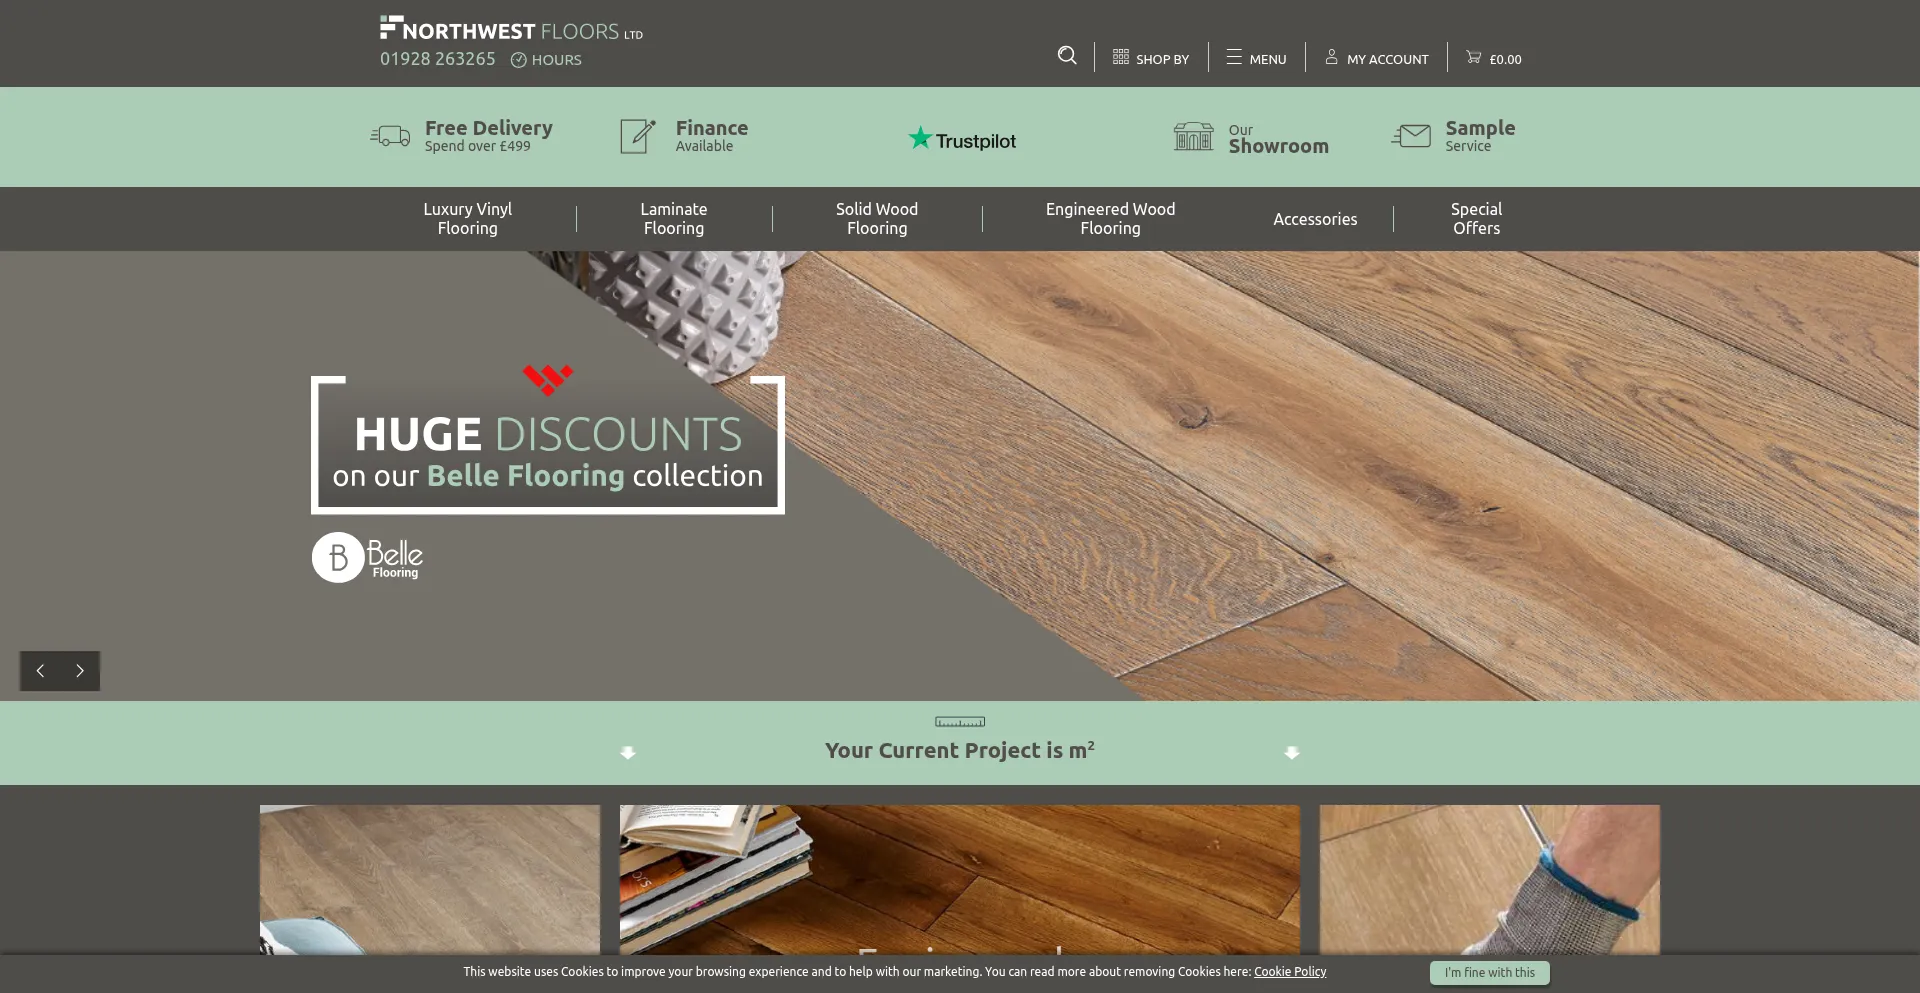
Task: Open Luxury Vinyl Flooring category
Action: tap(467, 219)
